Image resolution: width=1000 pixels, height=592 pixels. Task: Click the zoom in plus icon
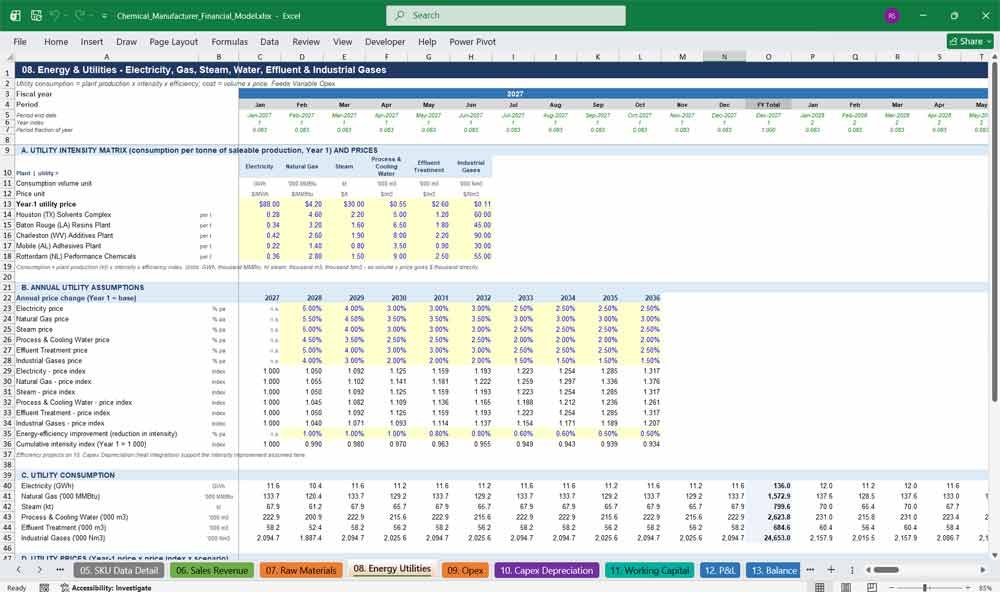click(966, 588)
